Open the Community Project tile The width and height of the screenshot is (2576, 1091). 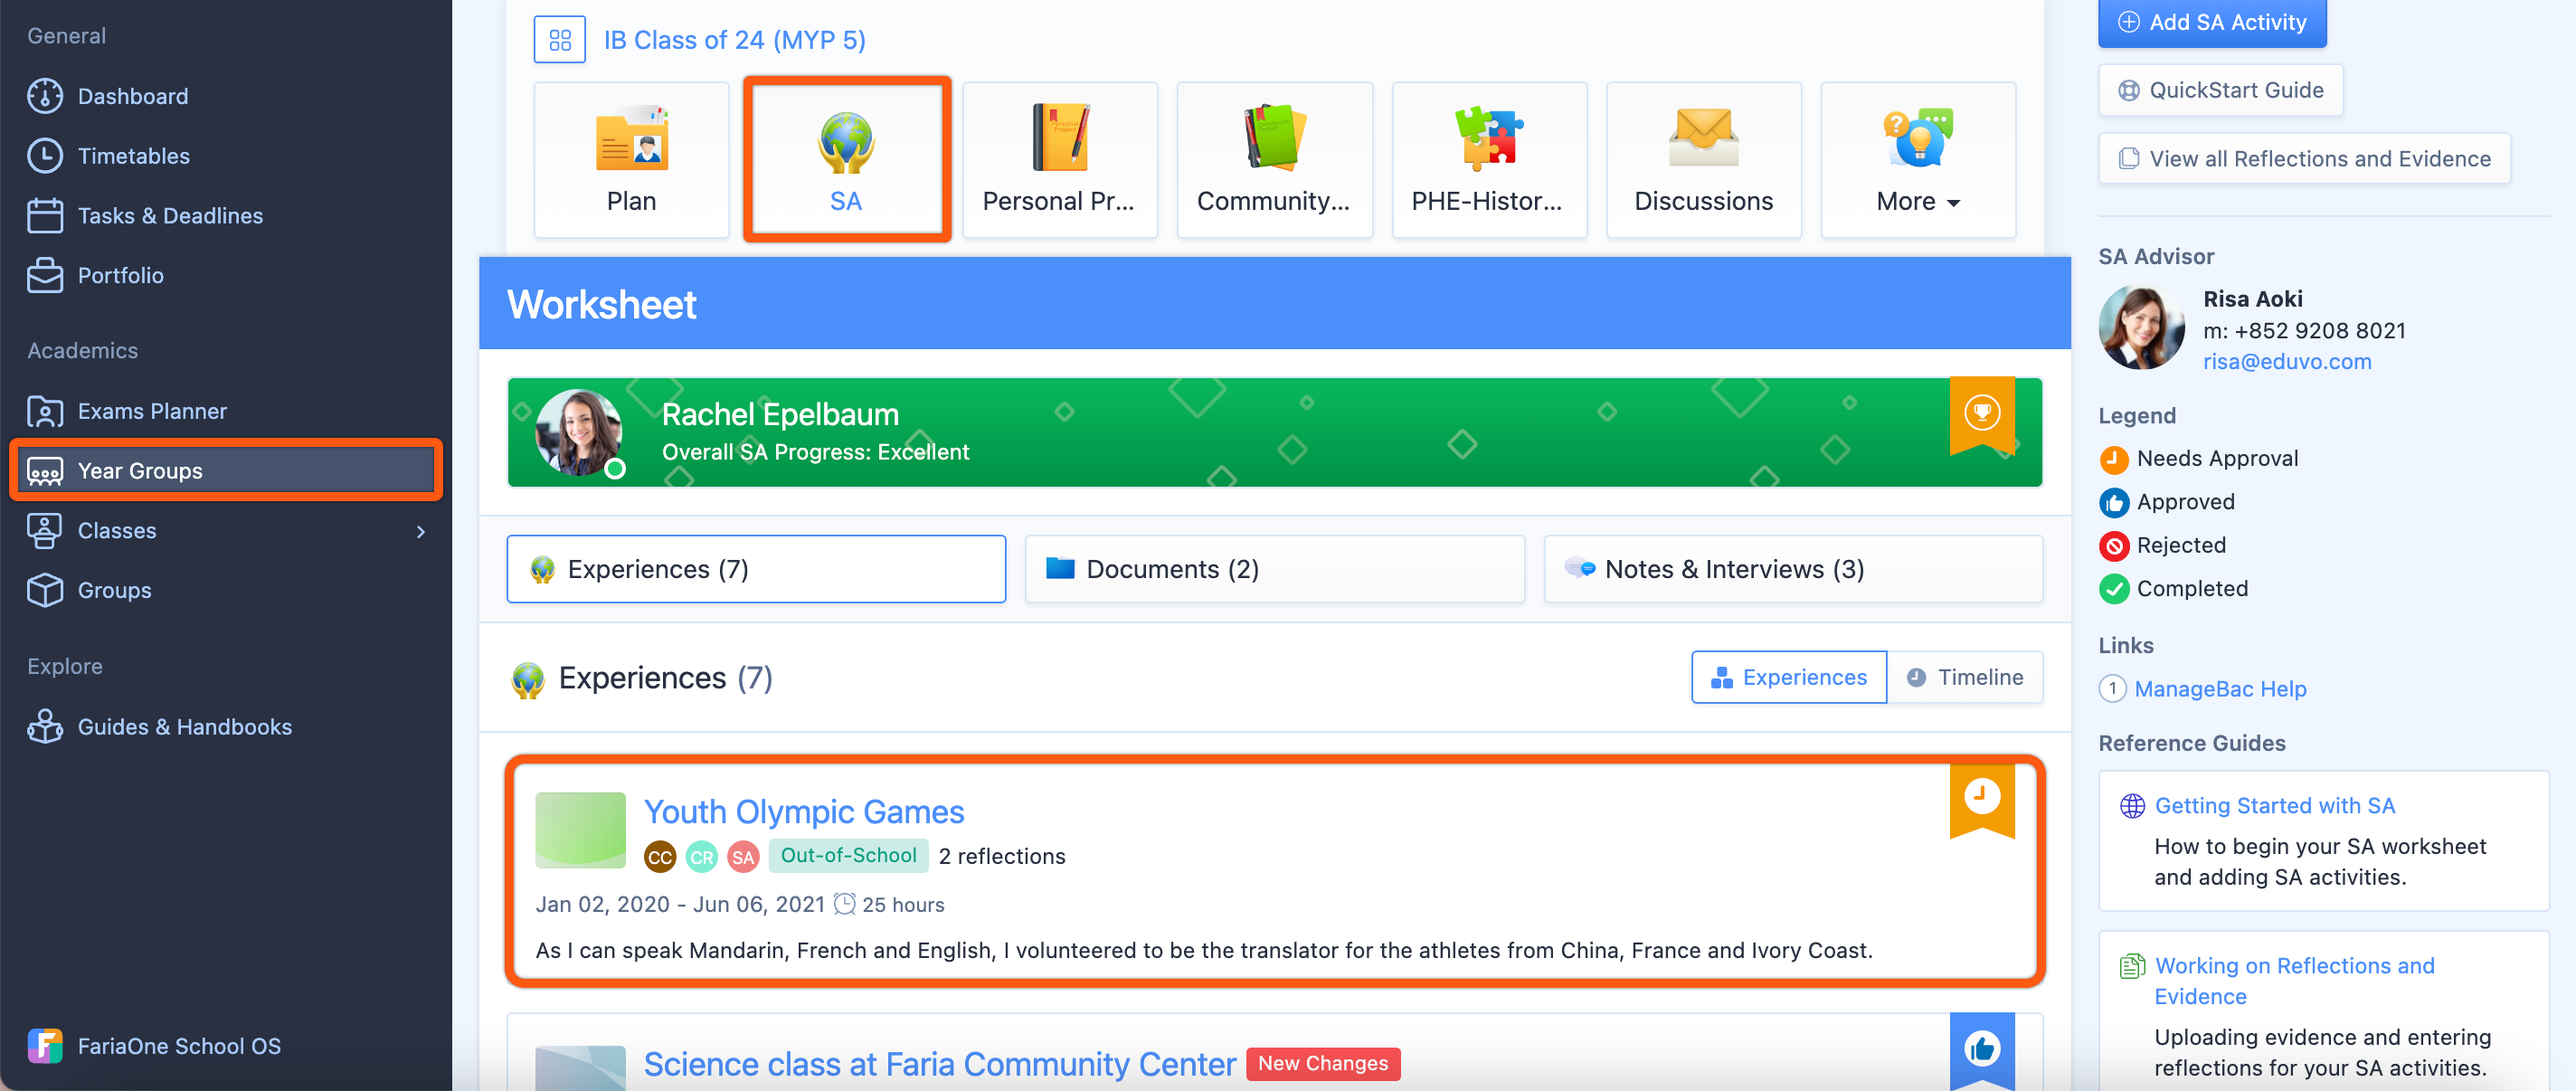(1274, 160)
